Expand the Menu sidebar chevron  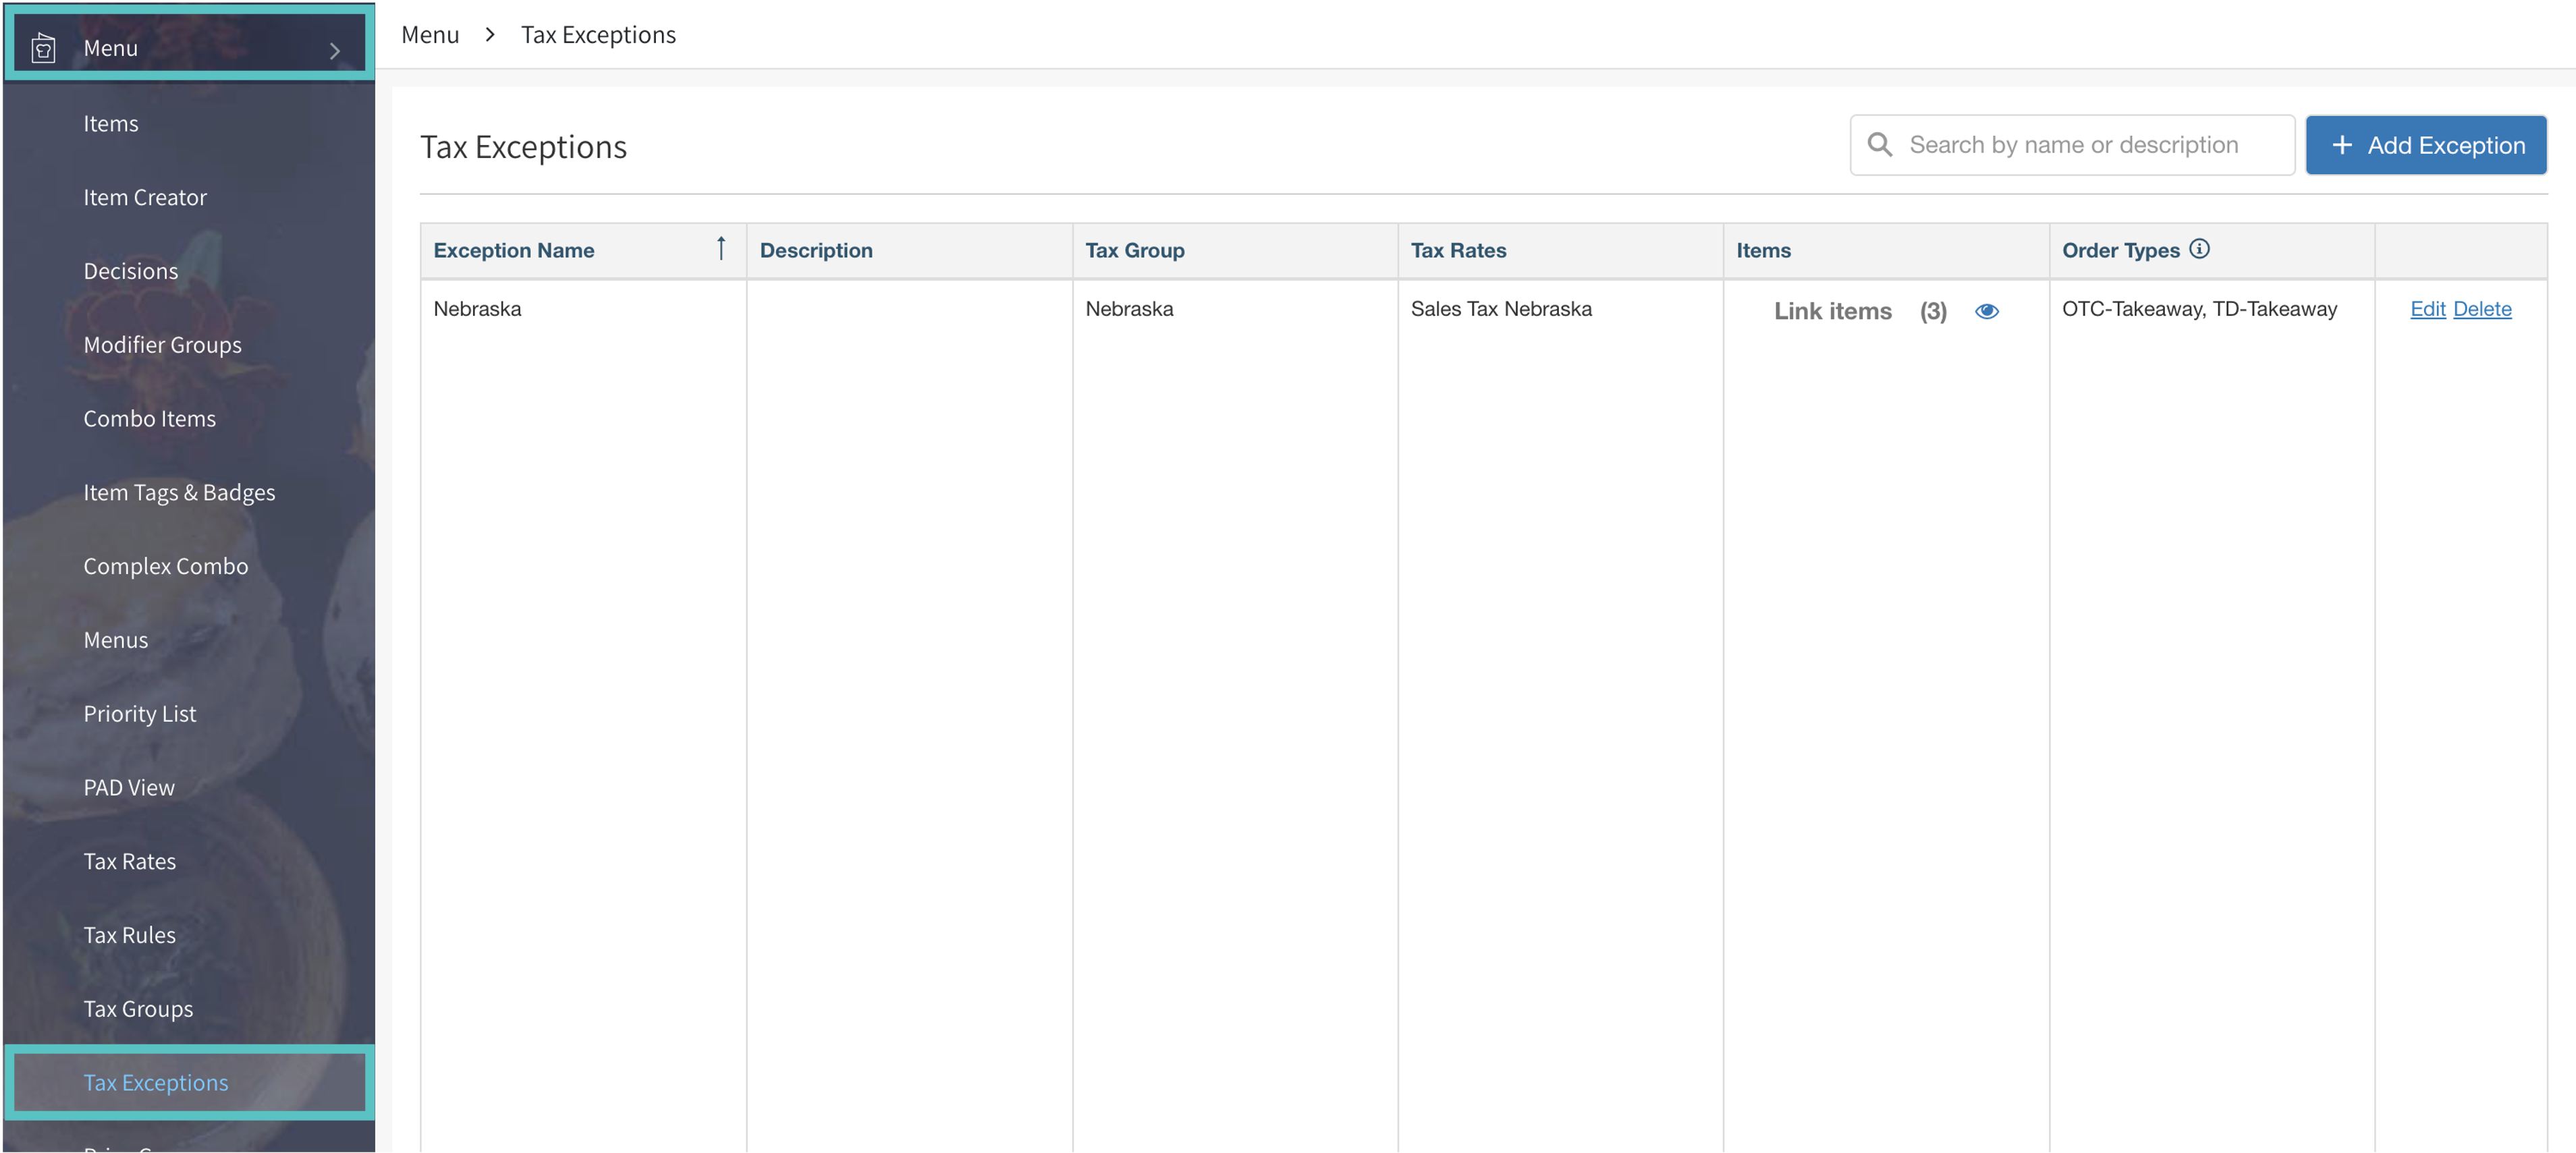(335, 50)
